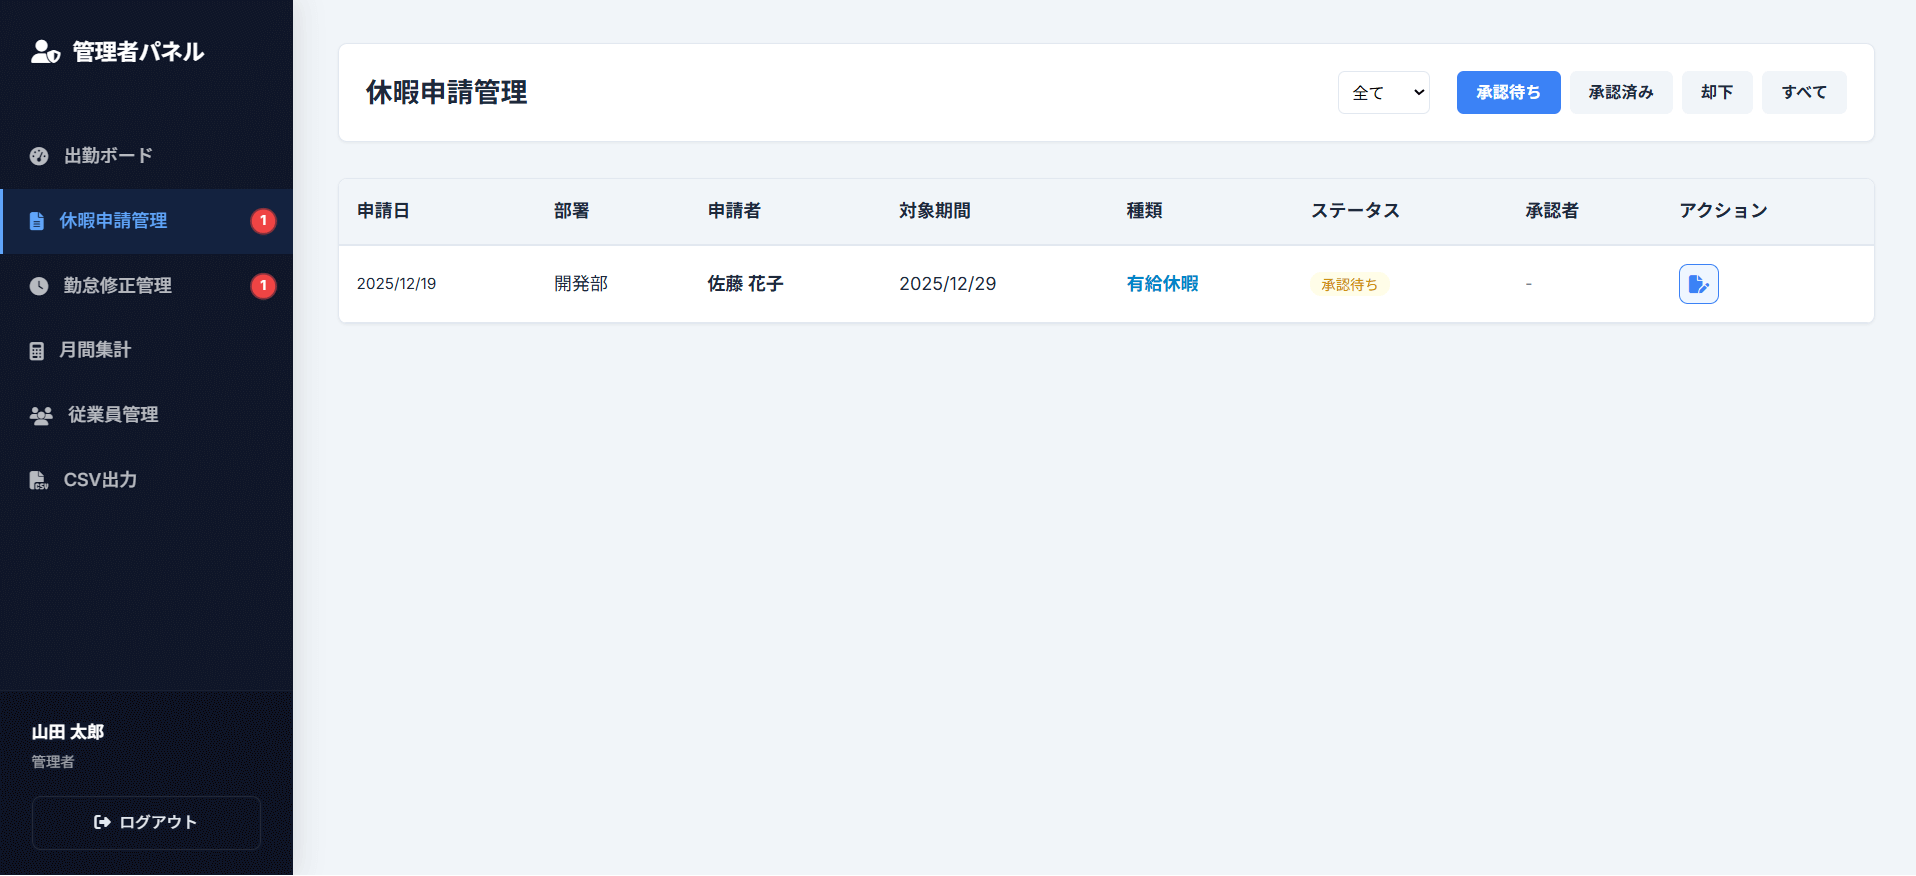Click the leave request document icon

(37, 221)
